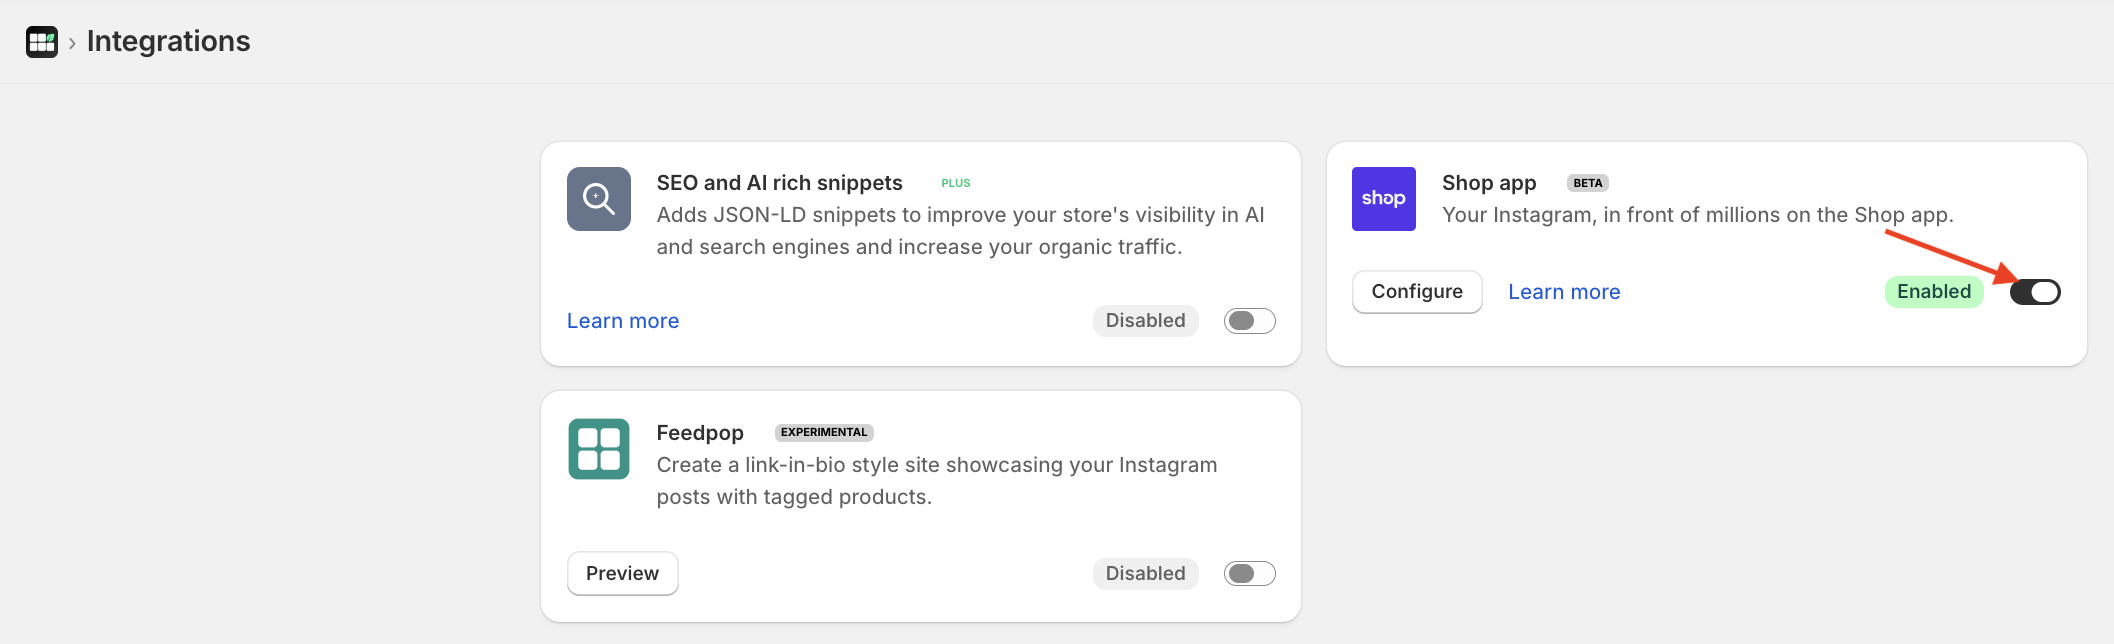Image resolution: width=2114 pixels, height=644 pixels.
Task: Click the purple Shop app icon
Action: click(1384, 199)
